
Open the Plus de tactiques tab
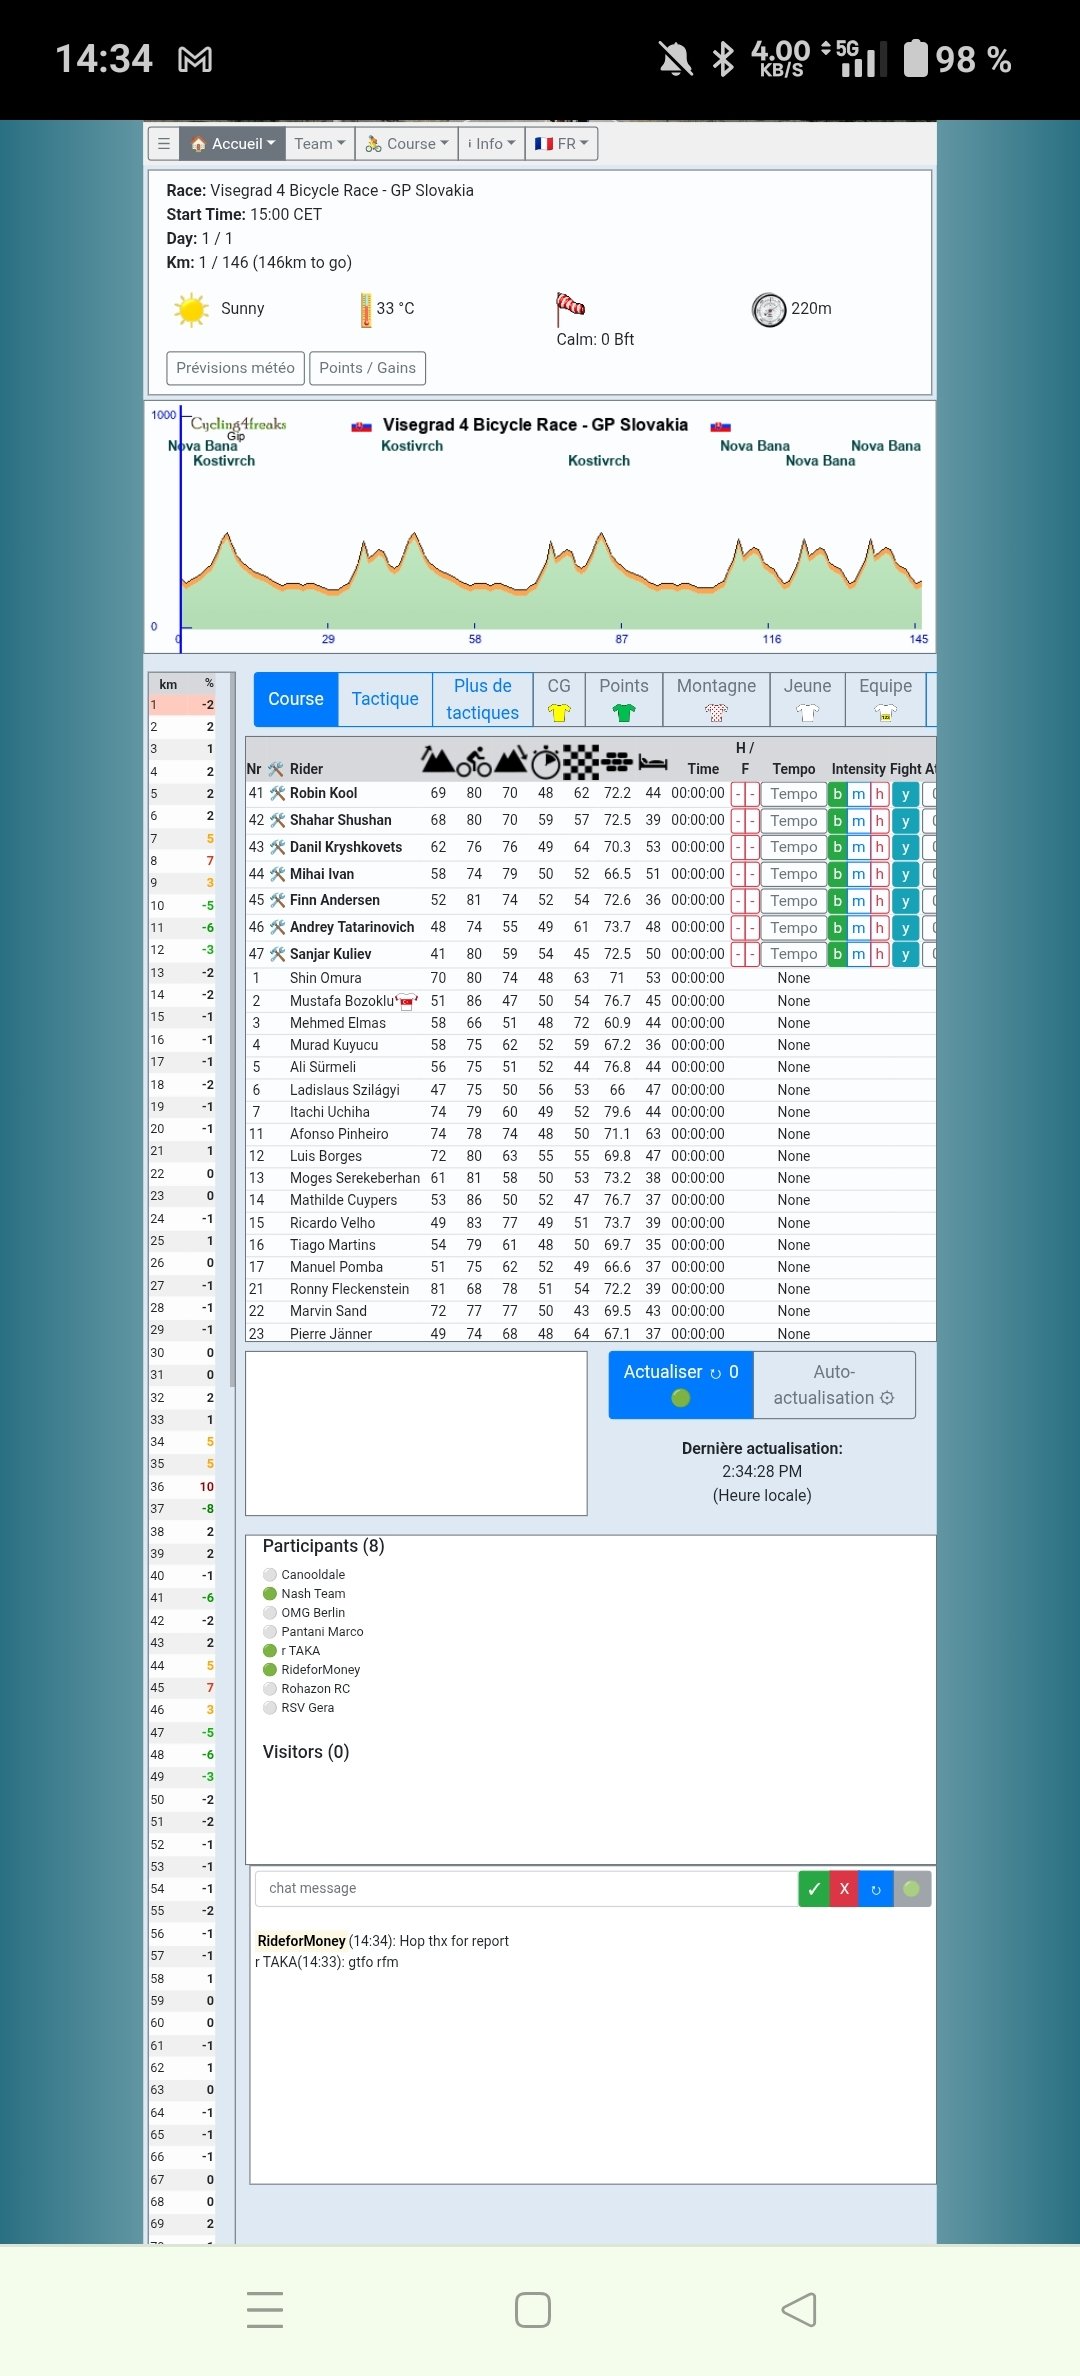(x=482, y=699)
